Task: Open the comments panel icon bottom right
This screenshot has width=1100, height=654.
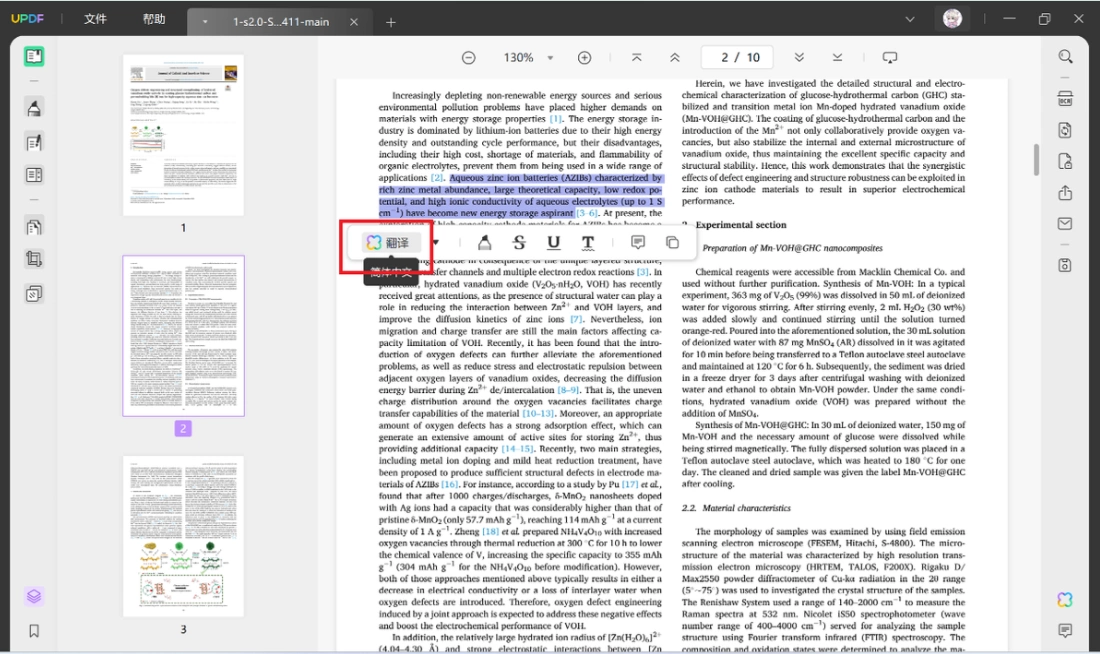Action: pos(1065,631)
